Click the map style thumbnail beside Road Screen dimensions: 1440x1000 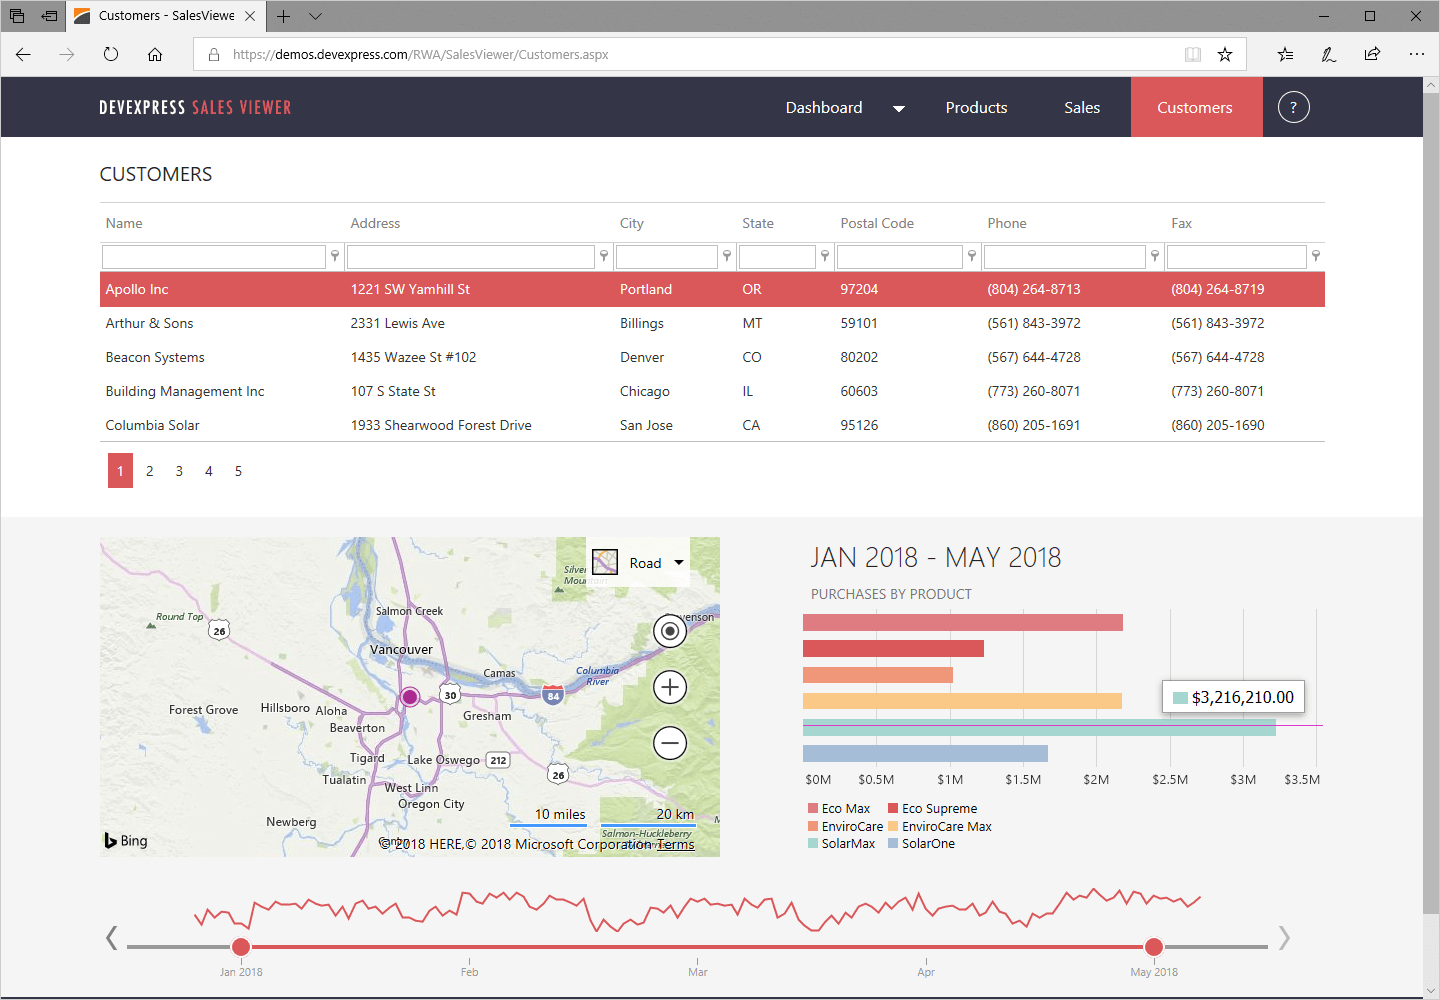[x=605, y=562]
